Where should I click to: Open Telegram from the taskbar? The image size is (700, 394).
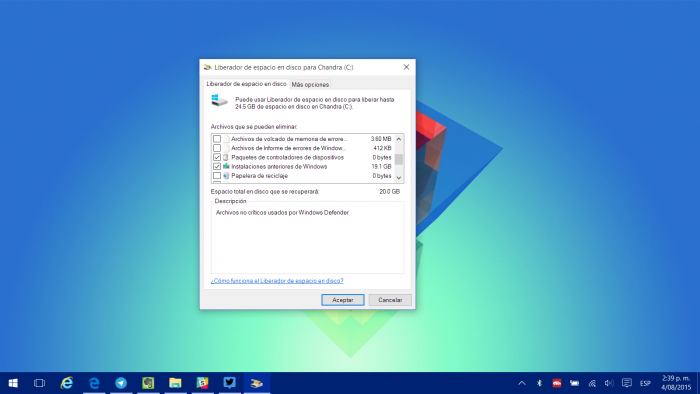click(121, 383)
